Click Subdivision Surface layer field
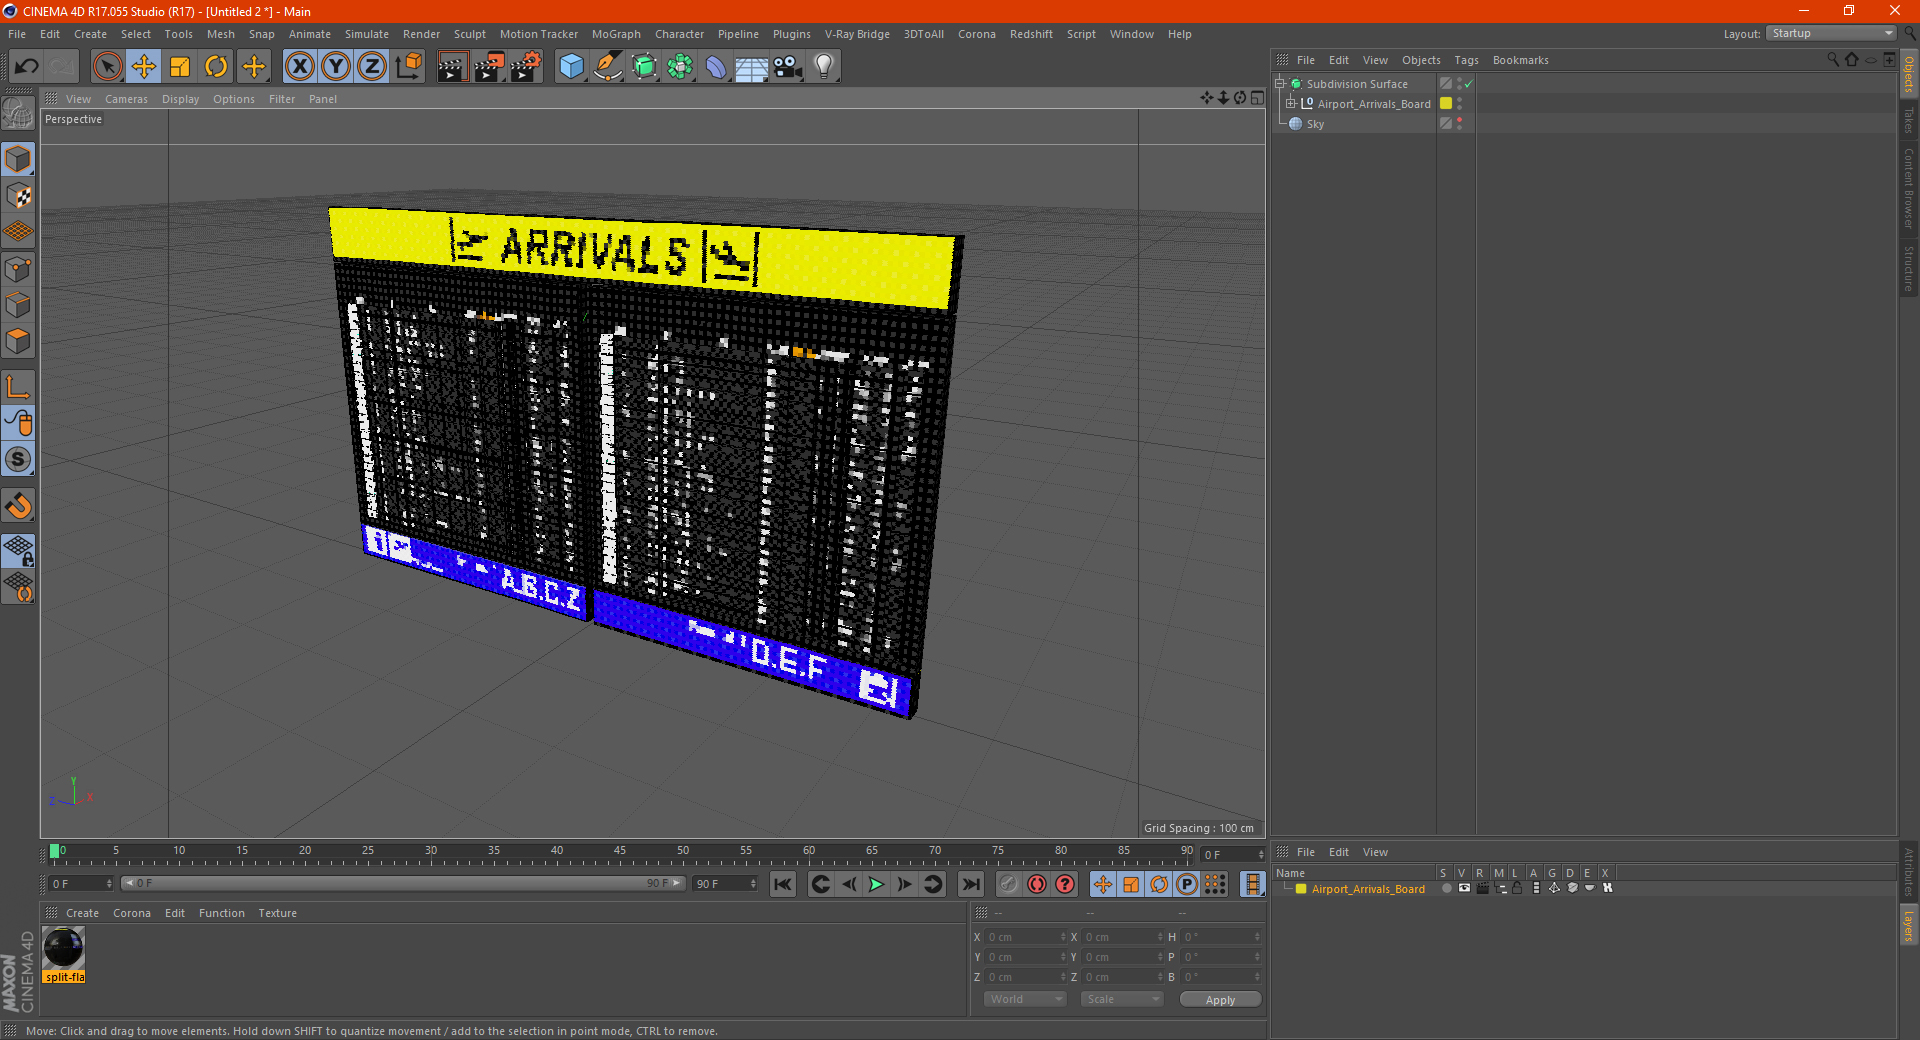This screenshot has width=1920, height=1040. (x=1446, y=84)
